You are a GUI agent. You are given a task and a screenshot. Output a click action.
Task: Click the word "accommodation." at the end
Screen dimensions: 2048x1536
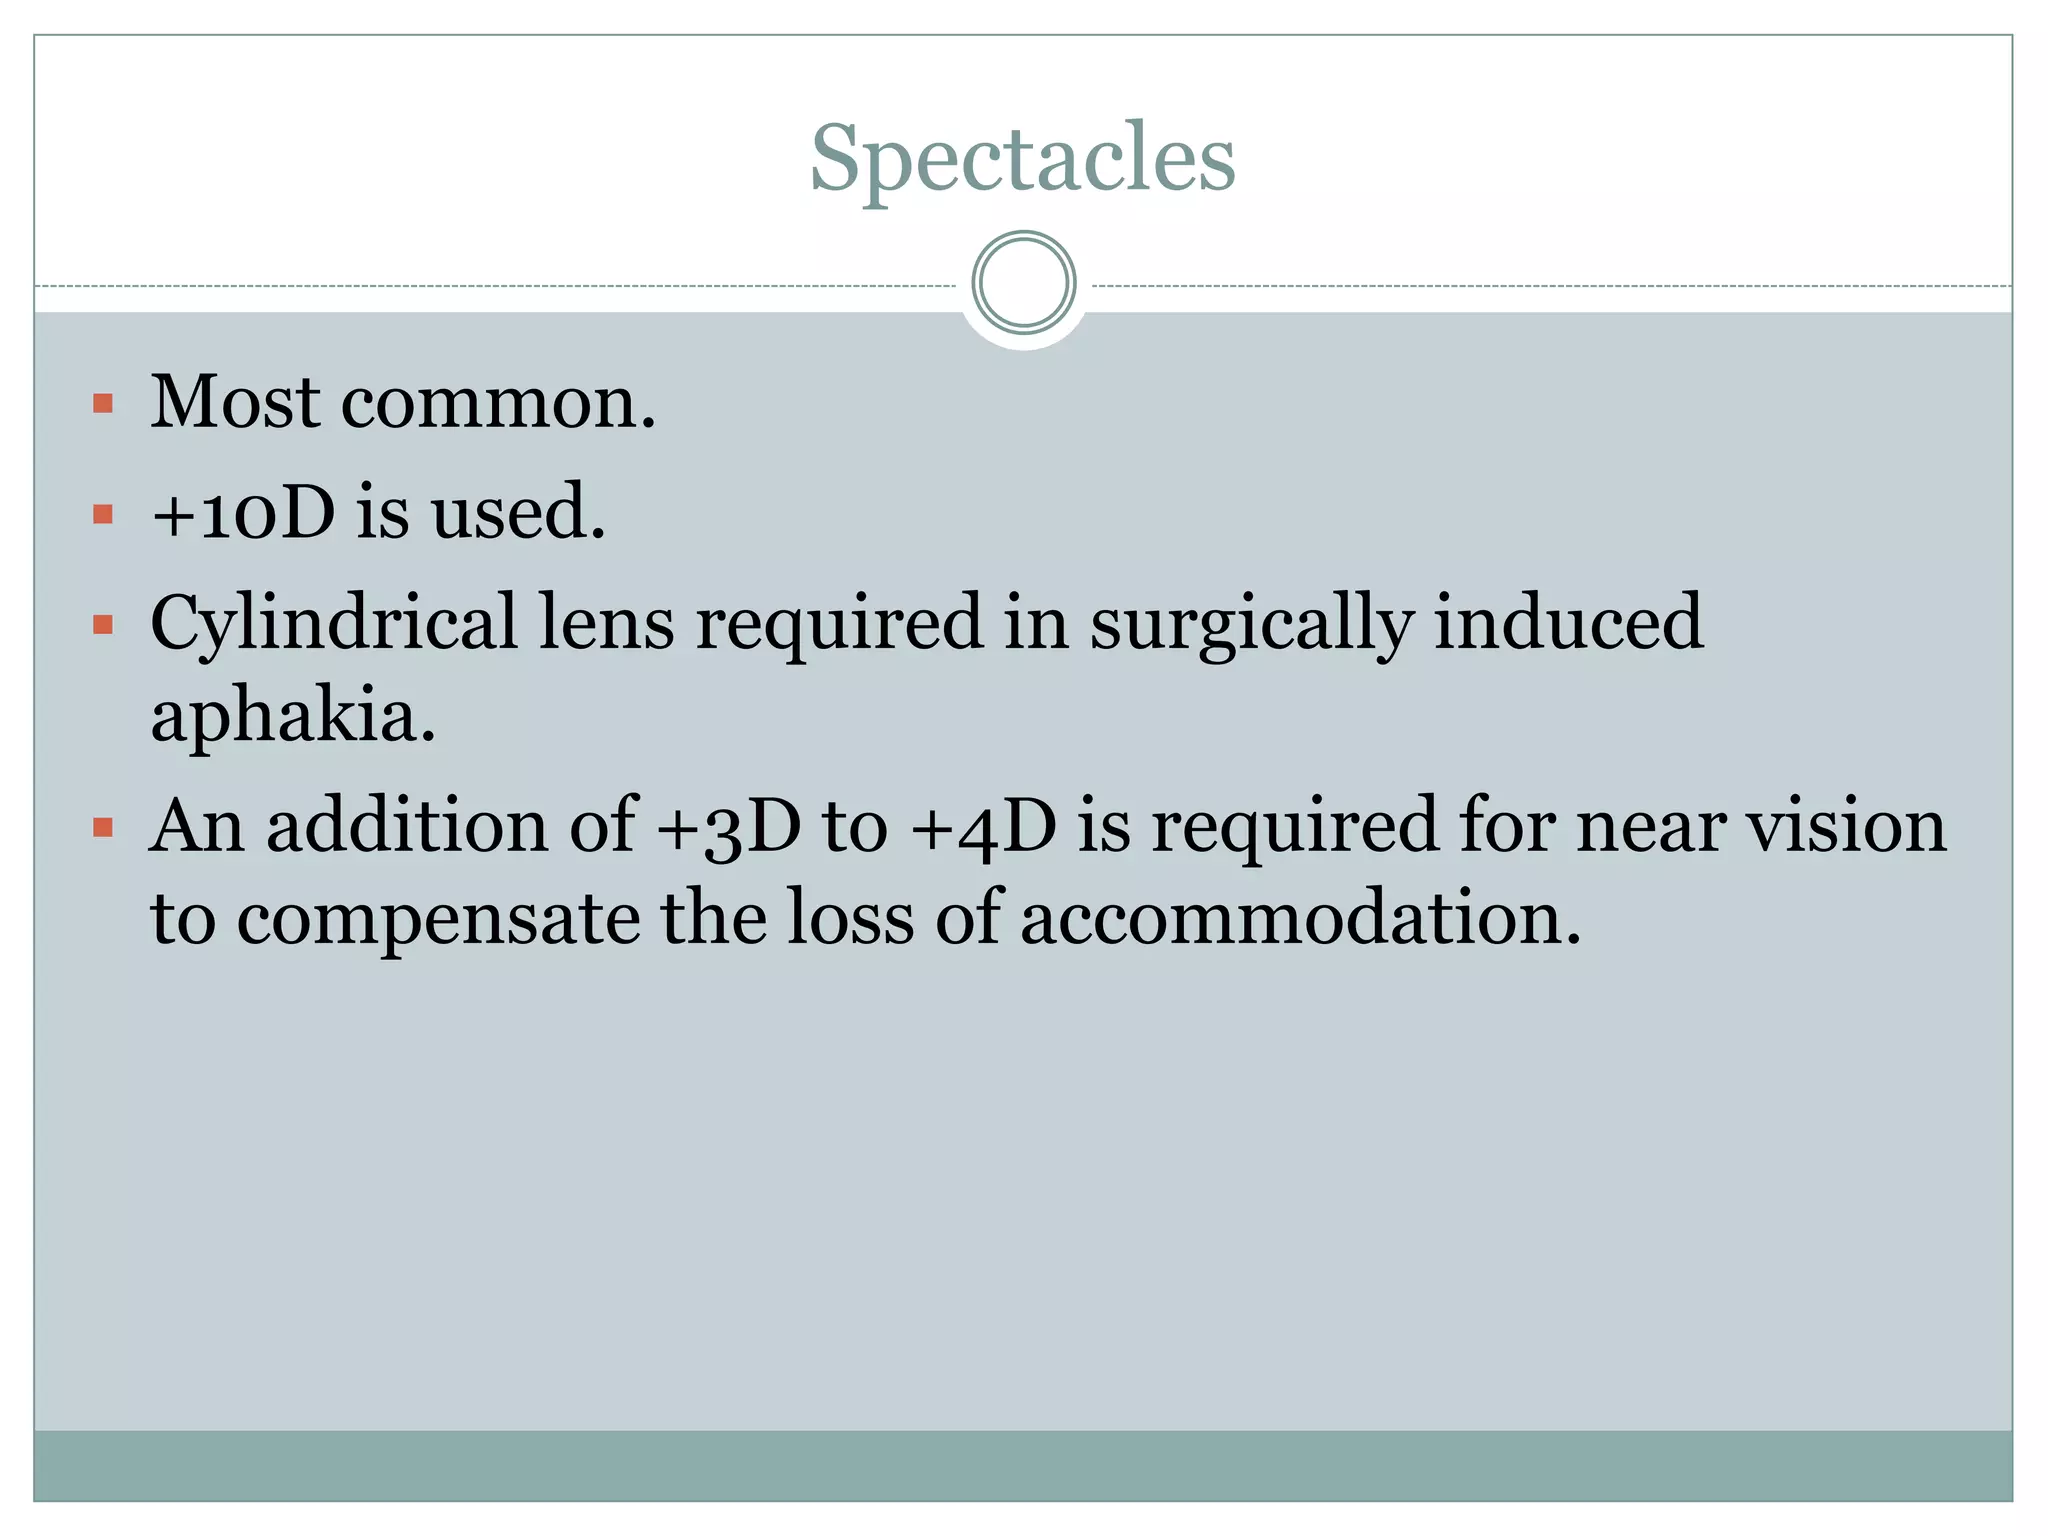coord(1300,918)
